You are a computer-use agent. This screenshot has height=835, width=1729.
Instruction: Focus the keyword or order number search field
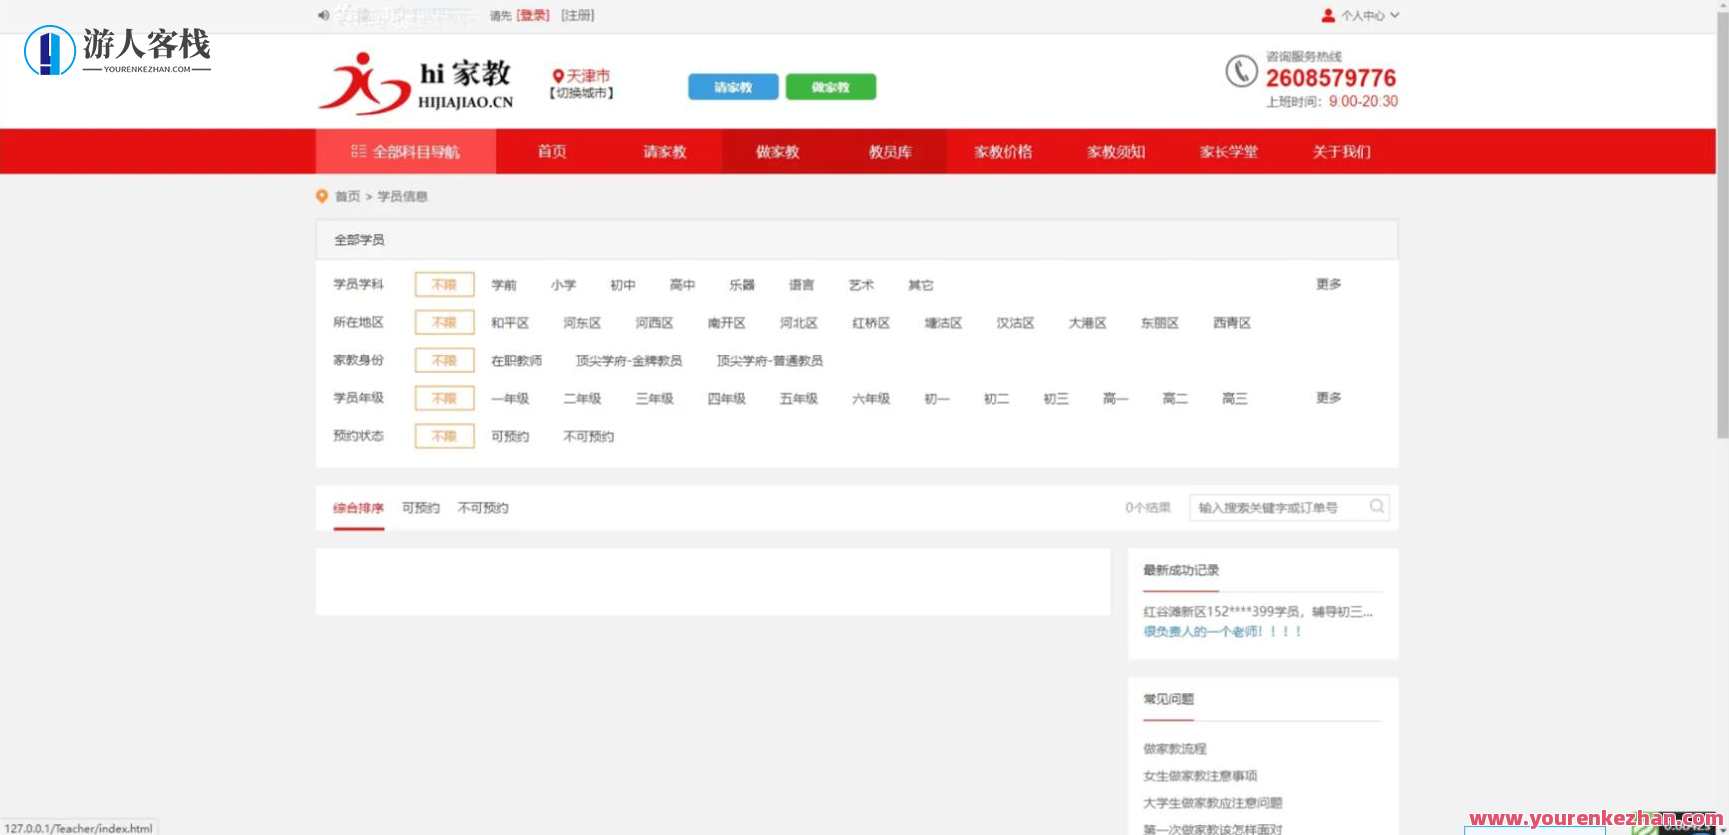tap(1289, 508)
